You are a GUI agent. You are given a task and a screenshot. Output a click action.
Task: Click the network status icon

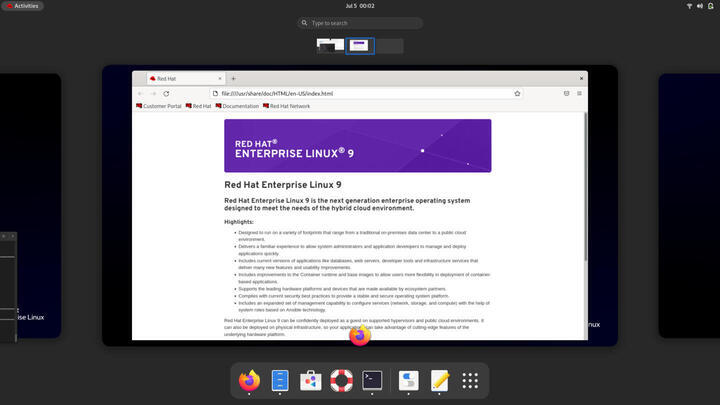coord(689,6)
